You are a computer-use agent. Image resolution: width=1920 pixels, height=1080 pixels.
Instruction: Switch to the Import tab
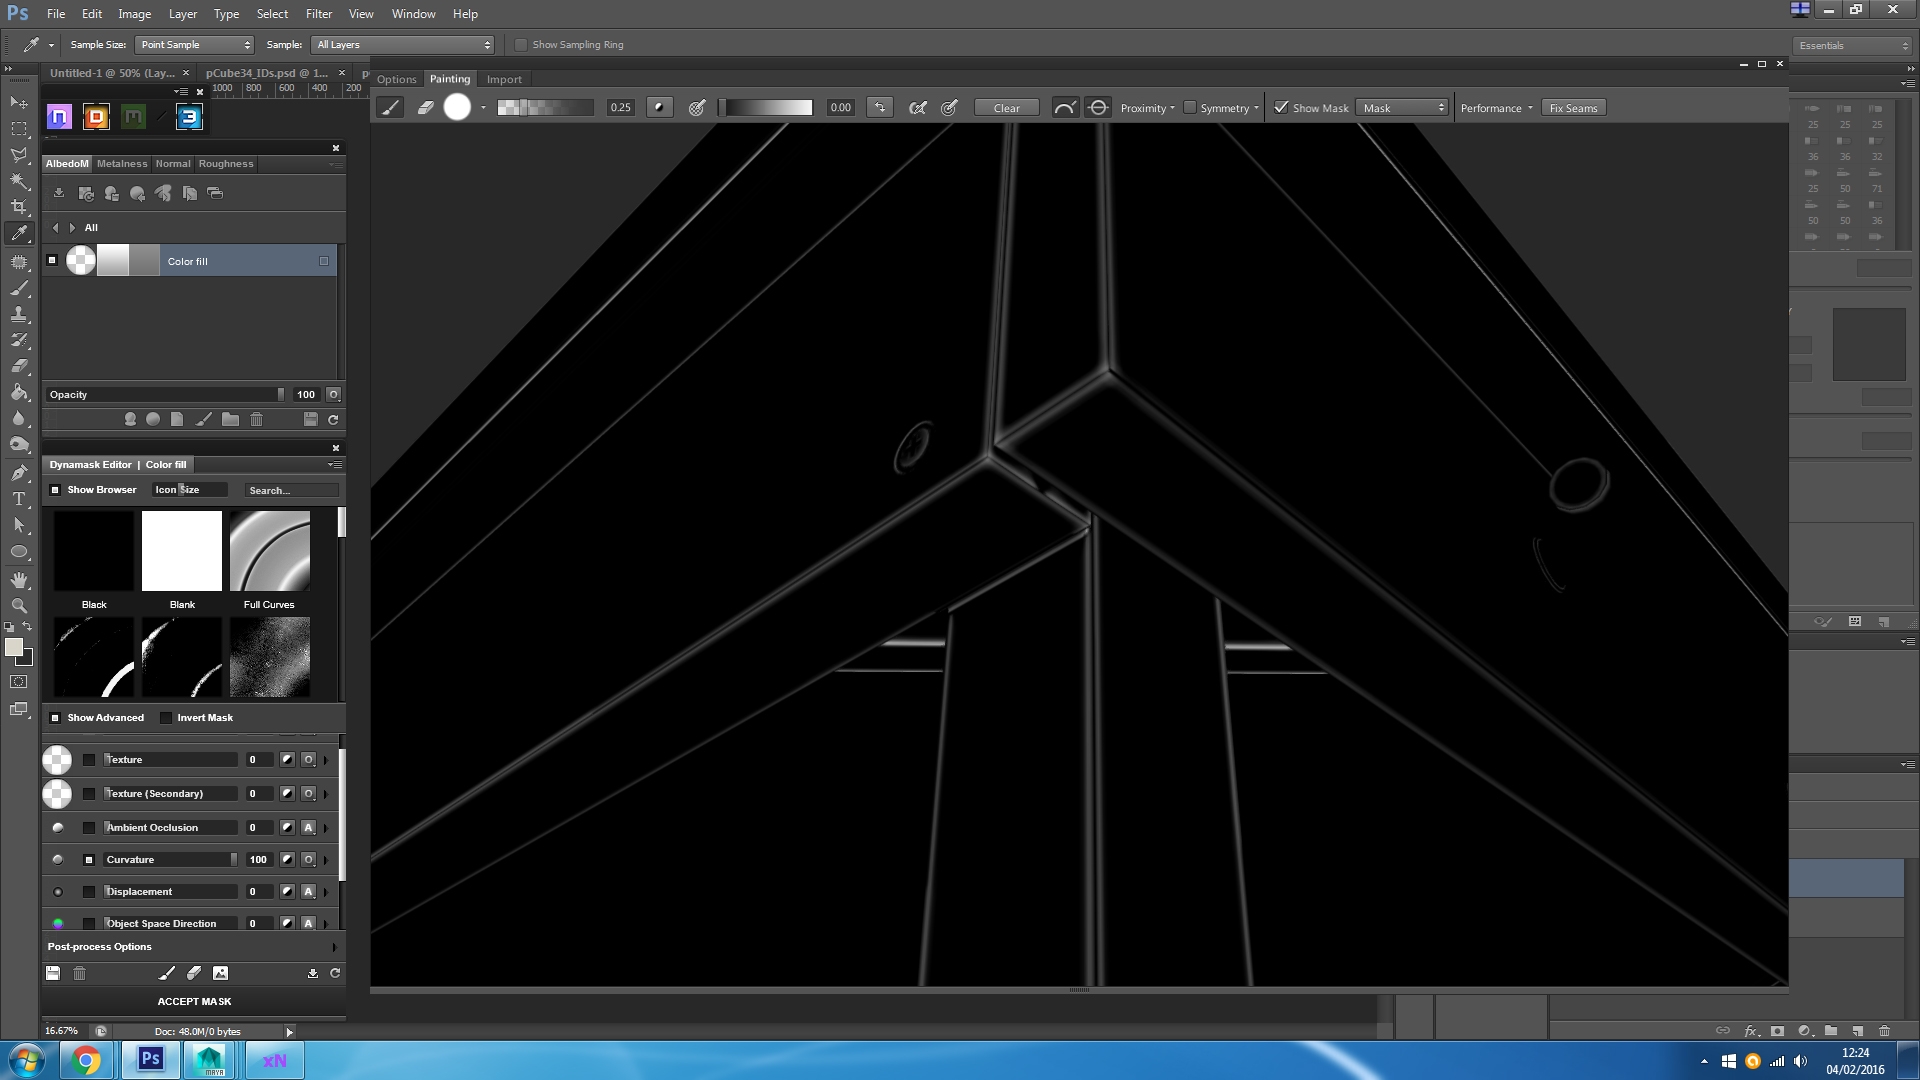(x=504, y=80)
